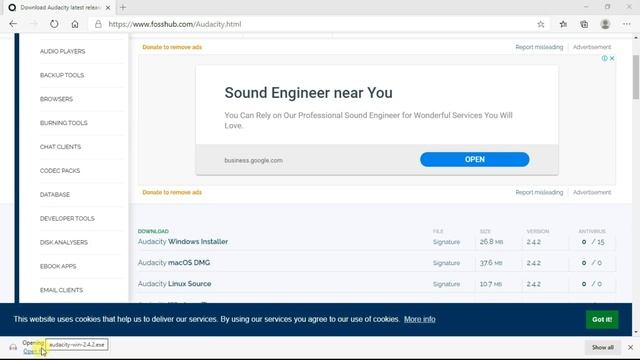The image size is (640, 360).
Task: Open the Codec Packs category
Action: (60, 171)
